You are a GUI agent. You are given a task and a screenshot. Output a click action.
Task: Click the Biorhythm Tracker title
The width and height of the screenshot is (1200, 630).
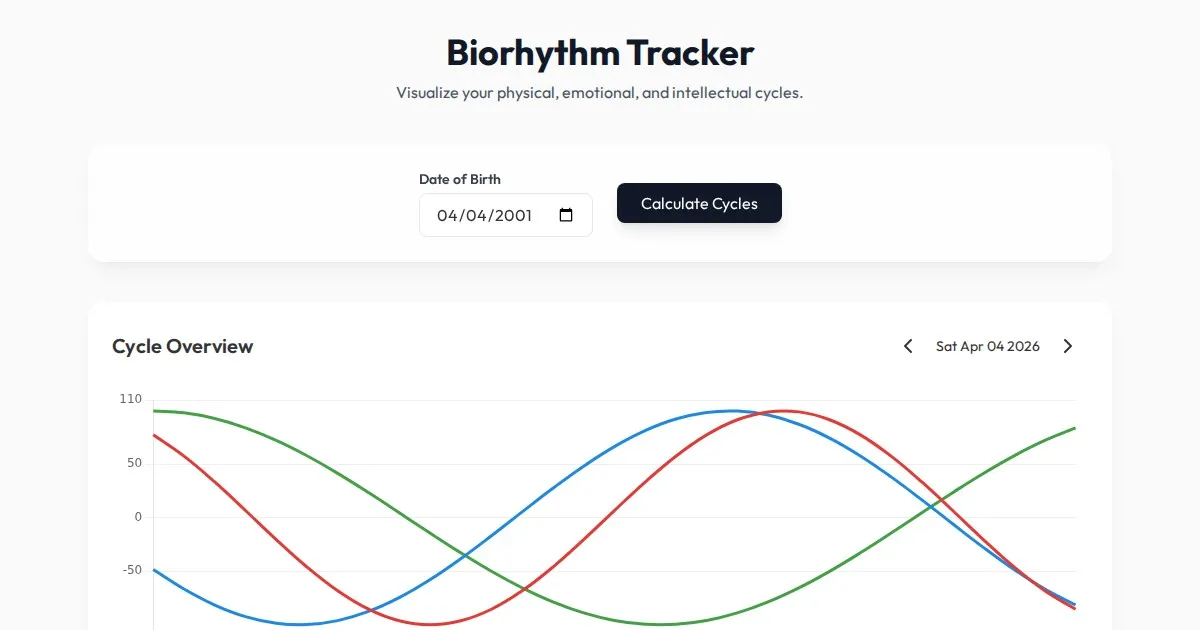[x=600, y=52]
